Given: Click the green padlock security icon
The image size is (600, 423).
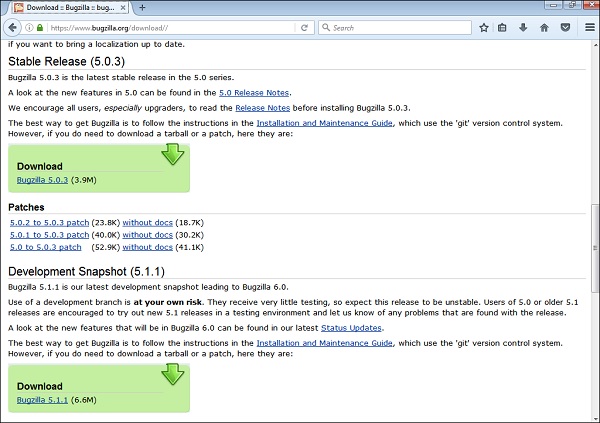Looking at the screenshot, I should [40, 28].
